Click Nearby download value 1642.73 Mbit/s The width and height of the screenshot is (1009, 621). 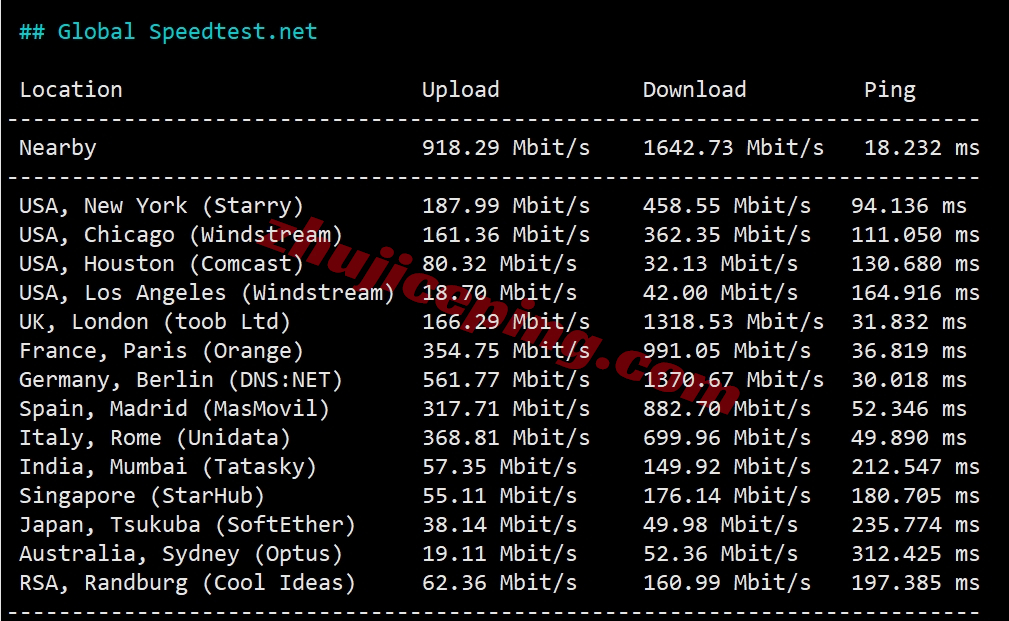[x=733, y=148]
